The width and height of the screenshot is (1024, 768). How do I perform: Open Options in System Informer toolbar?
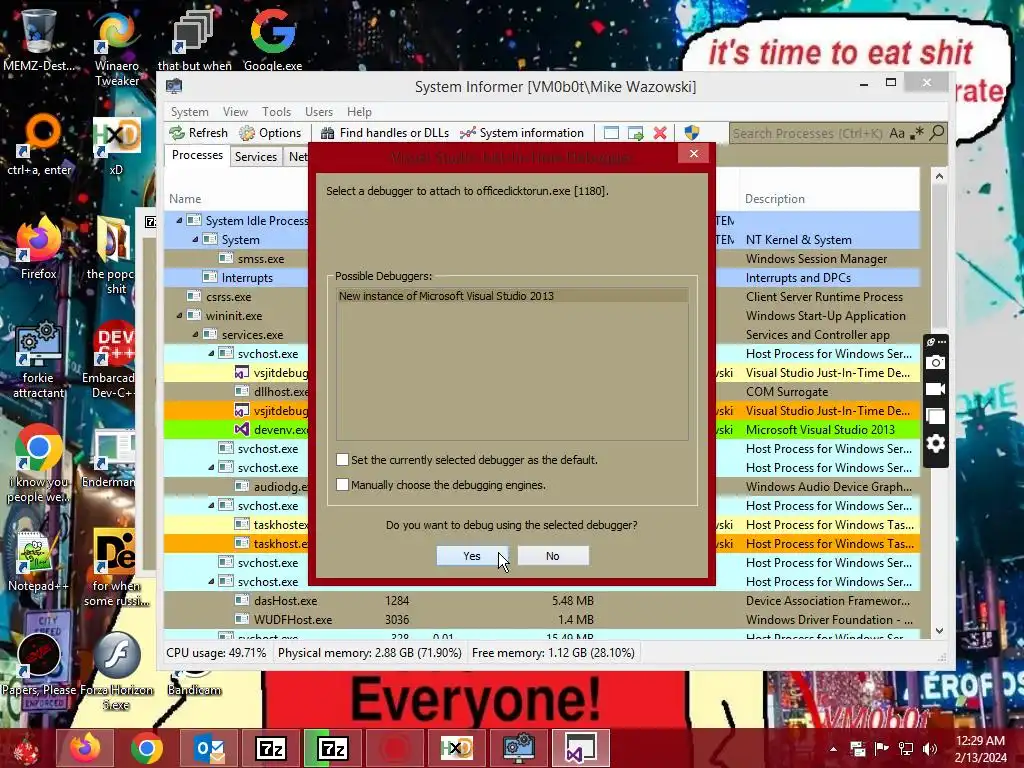[x=270, y=133]
